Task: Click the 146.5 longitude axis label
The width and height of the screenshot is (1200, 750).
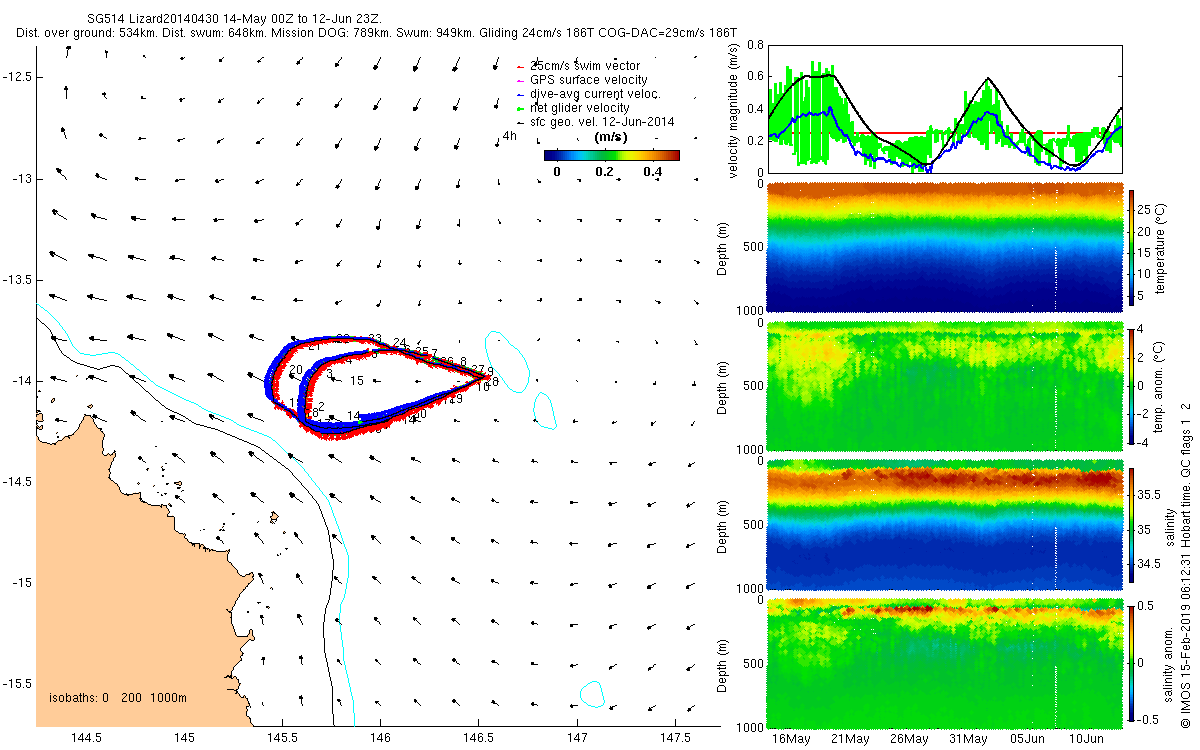Action: [478, 738]
